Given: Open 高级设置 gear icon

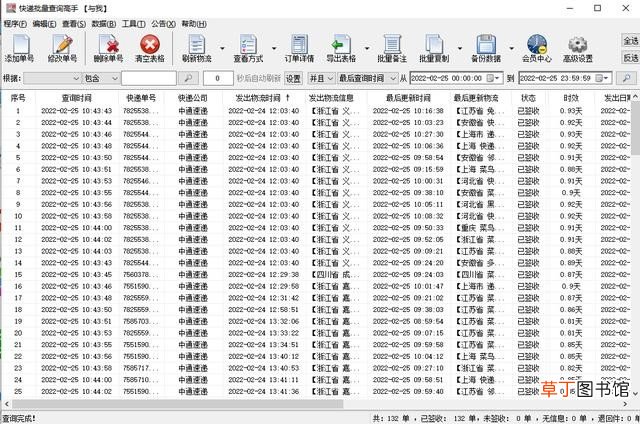Looking at the screenshot, I should (578, 48).
